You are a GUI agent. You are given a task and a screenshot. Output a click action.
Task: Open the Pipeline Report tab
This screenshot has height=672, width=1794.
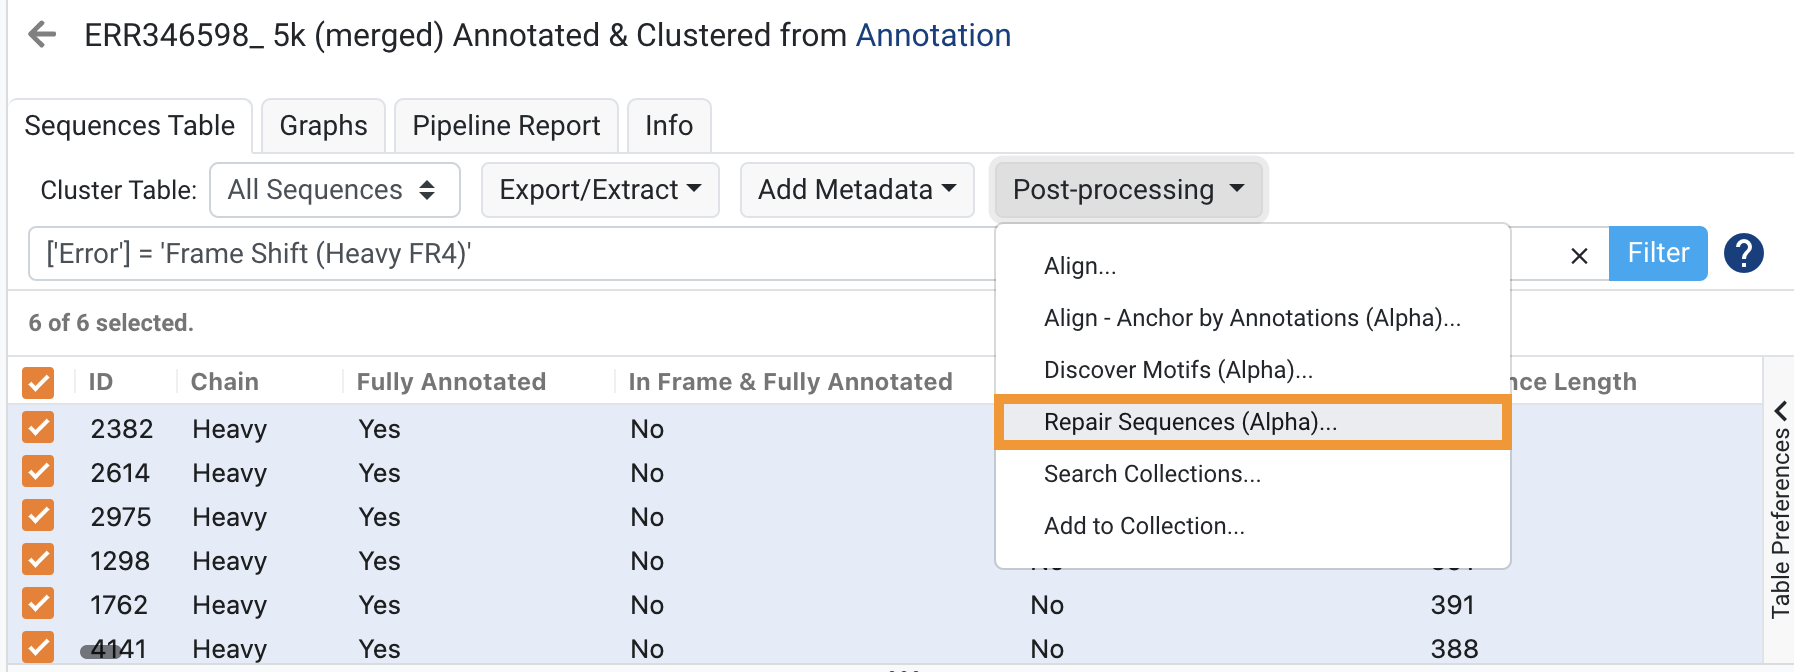click(x=506, y=126)
